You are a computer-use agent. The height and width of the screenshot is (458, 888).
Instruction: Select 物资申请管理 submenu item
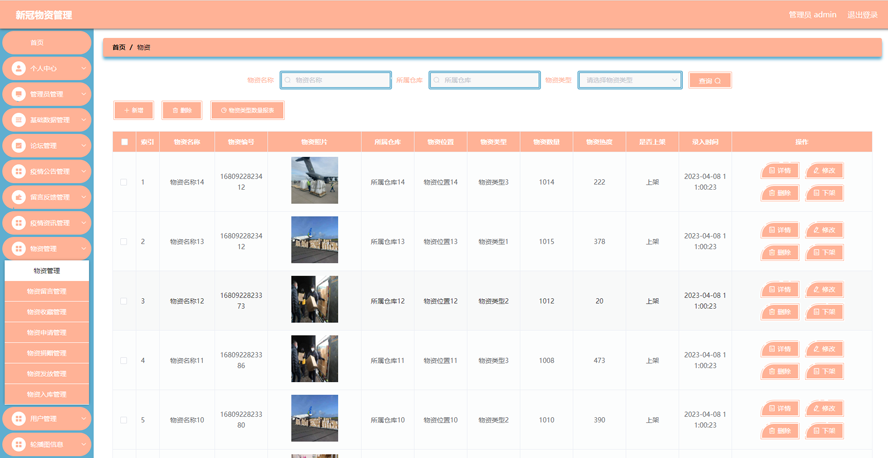click(x=47, y=332)
